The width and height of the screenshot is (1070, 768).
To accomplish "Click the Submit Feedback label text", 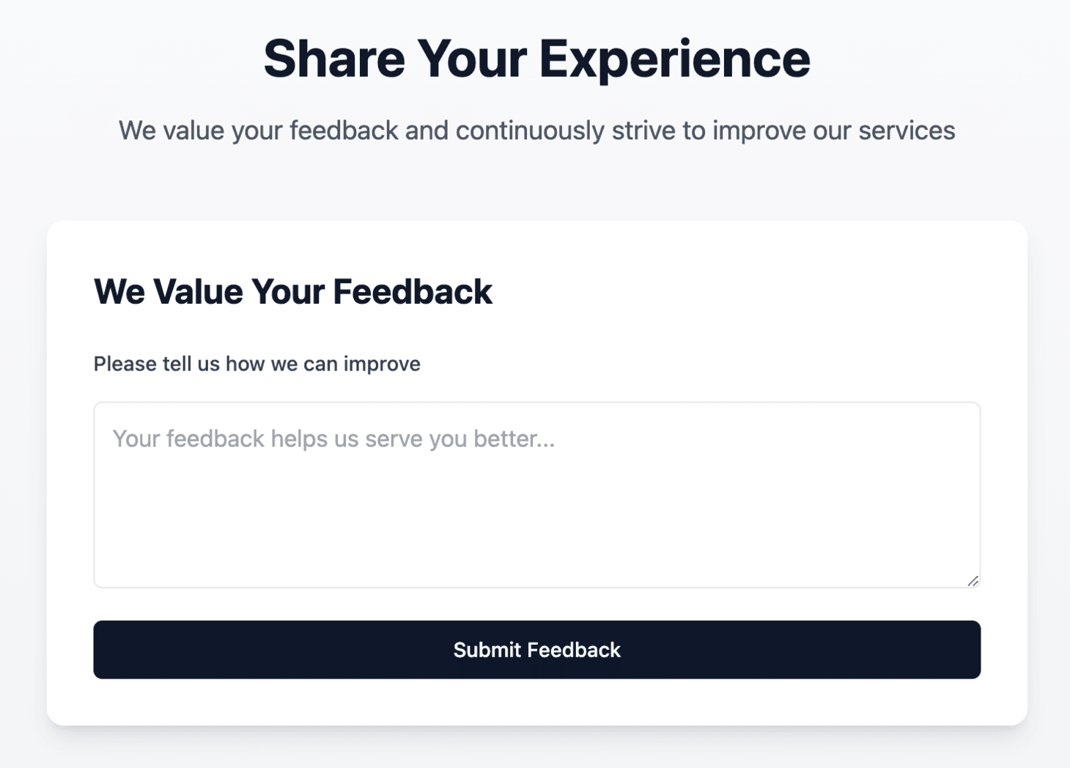I will 536,649.
